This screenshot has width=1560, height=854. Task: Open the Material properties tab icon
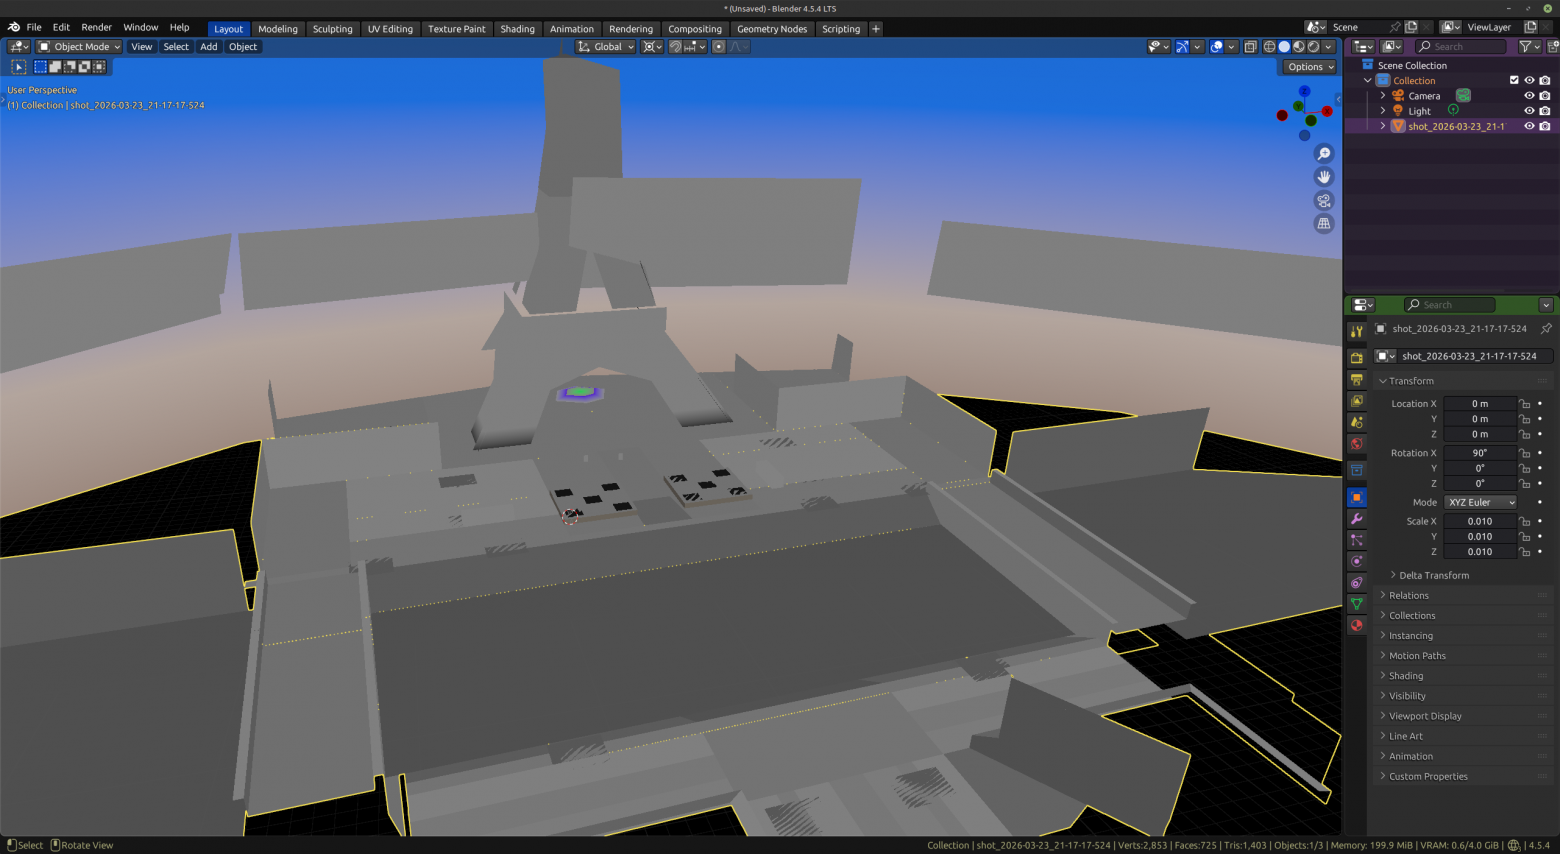[1357, 625]
